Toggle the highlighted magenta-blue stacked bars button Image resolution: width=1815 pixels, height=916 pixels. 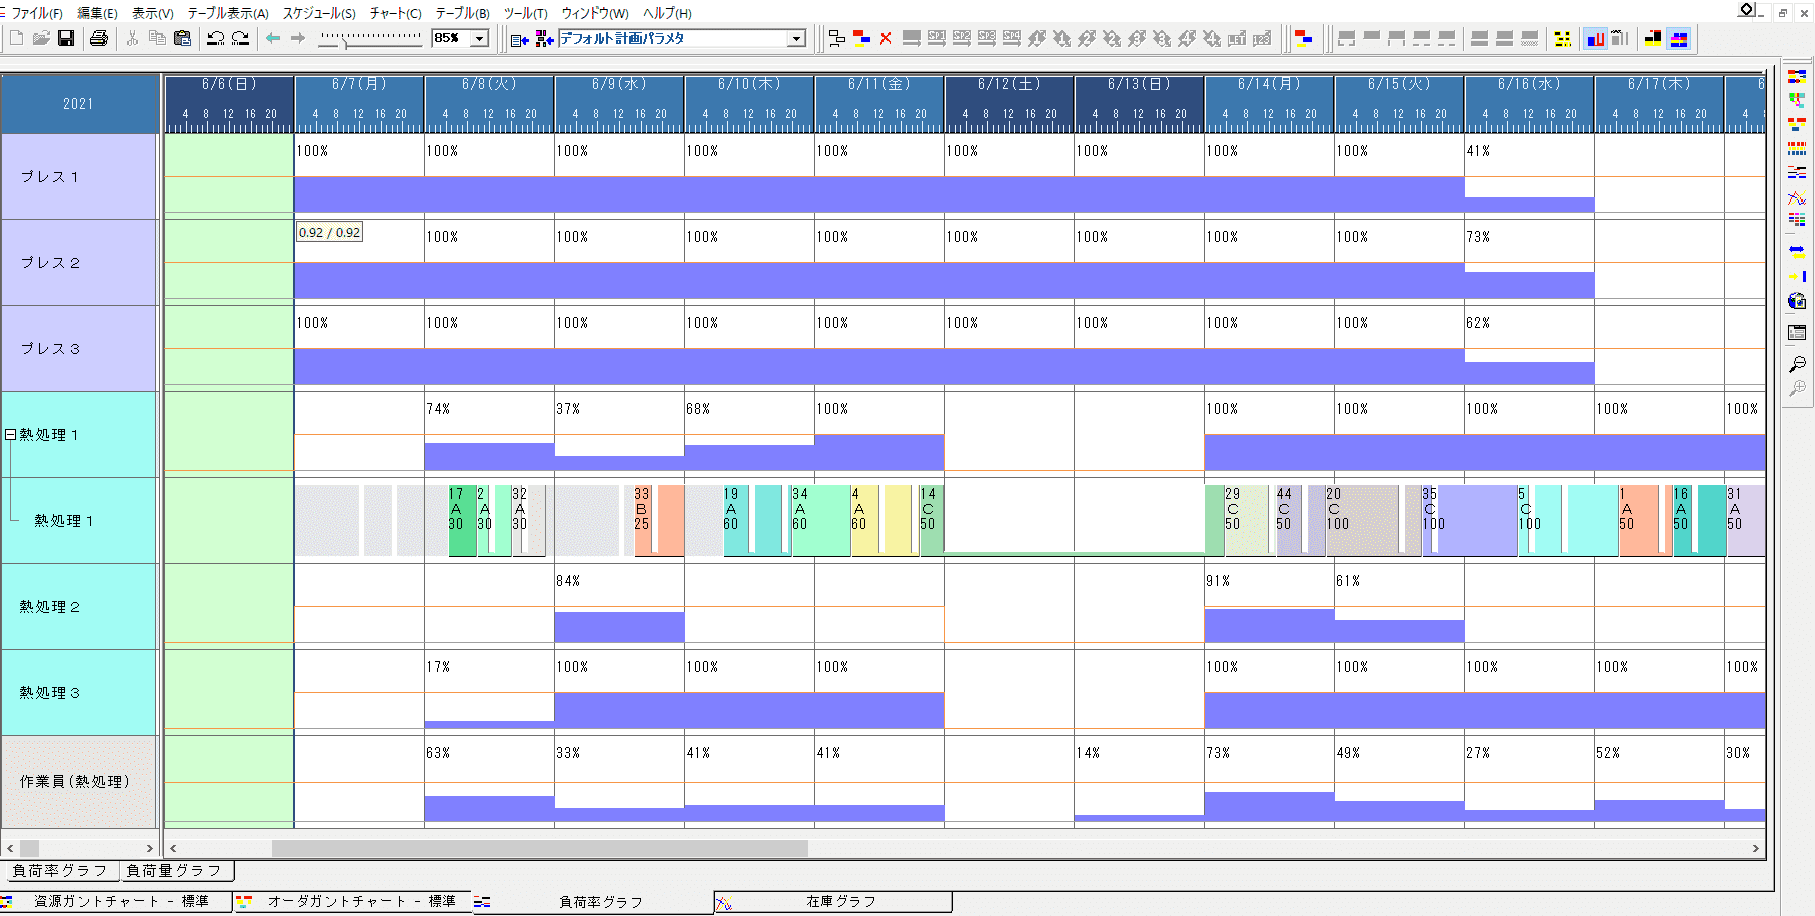pos(1679,39)
